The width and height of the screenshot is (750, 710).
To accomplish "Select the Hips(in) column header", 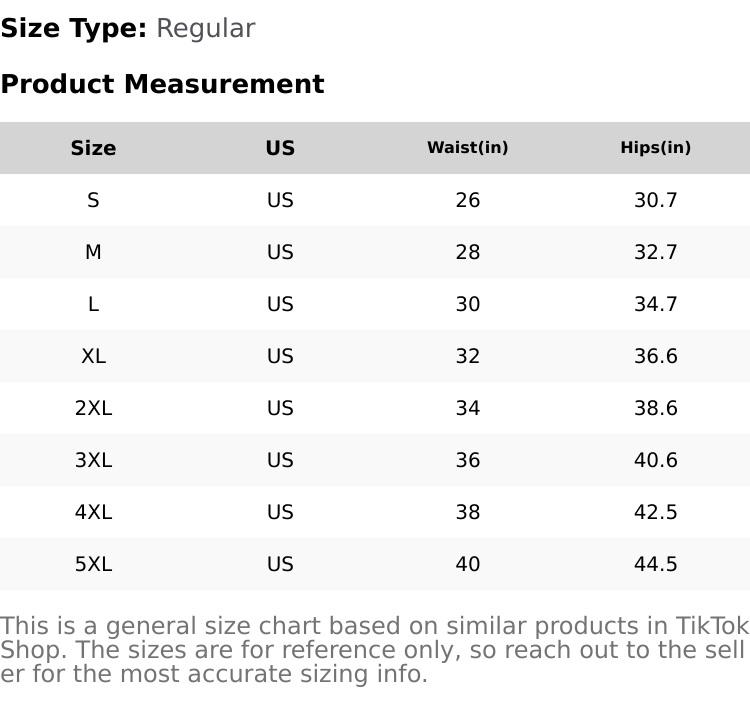I will 655,148.
